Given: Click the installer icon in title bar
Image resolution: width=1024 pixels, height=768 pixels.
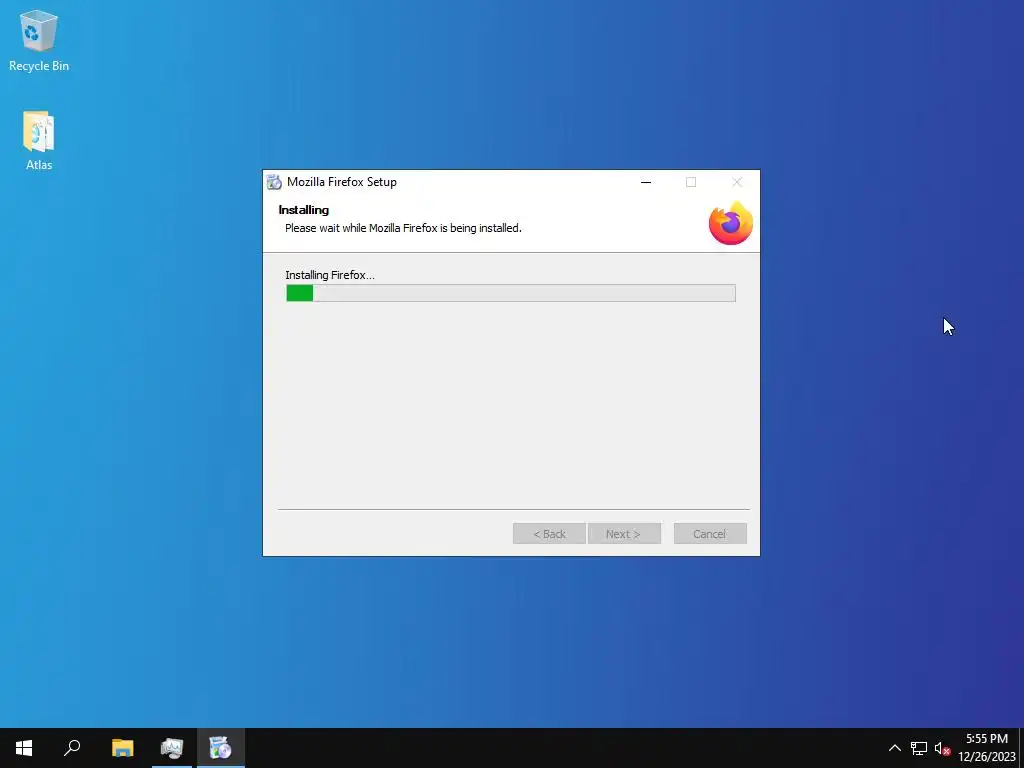Looking at the screenshot, I should click(274, 182).
